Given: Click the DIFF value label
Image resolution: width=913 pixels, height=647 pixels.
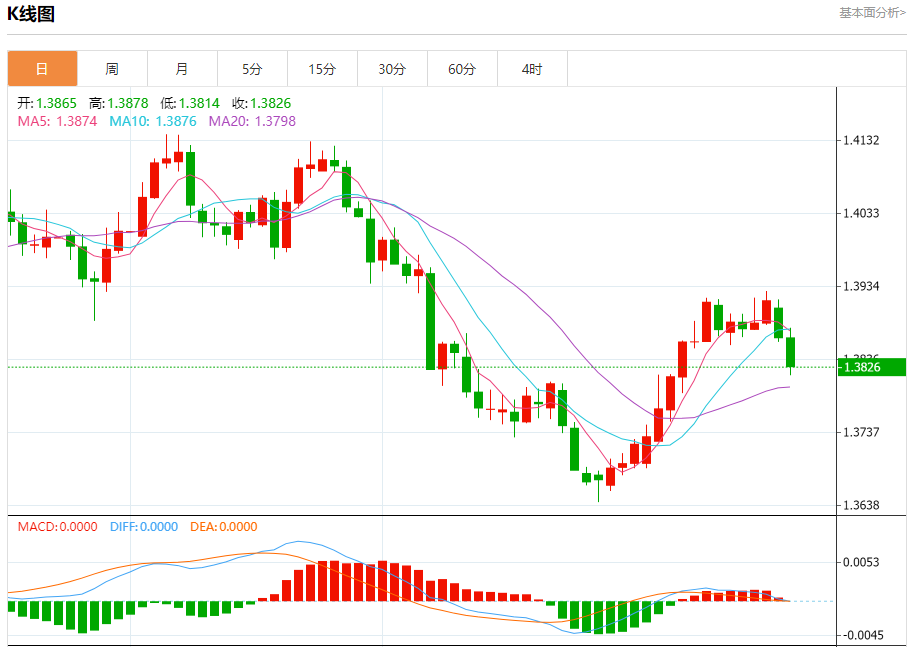Looking at the screenshot, I should pos(143,526).
